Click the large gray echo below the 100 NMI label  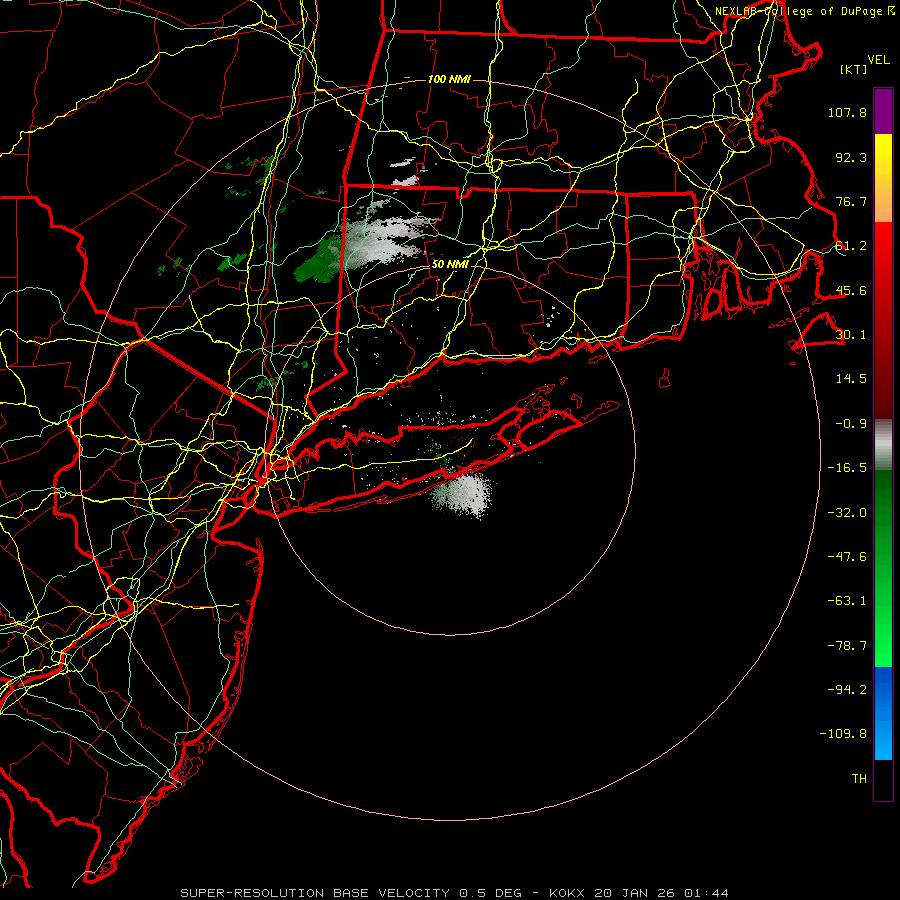[385, 238]
